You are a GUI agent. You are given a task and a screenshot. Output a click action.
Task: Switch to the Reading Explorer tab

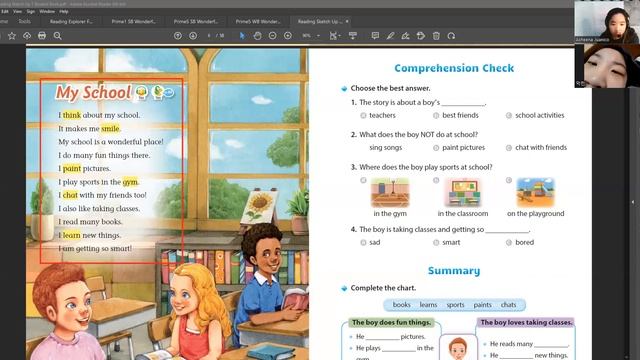tap(71, 21)
